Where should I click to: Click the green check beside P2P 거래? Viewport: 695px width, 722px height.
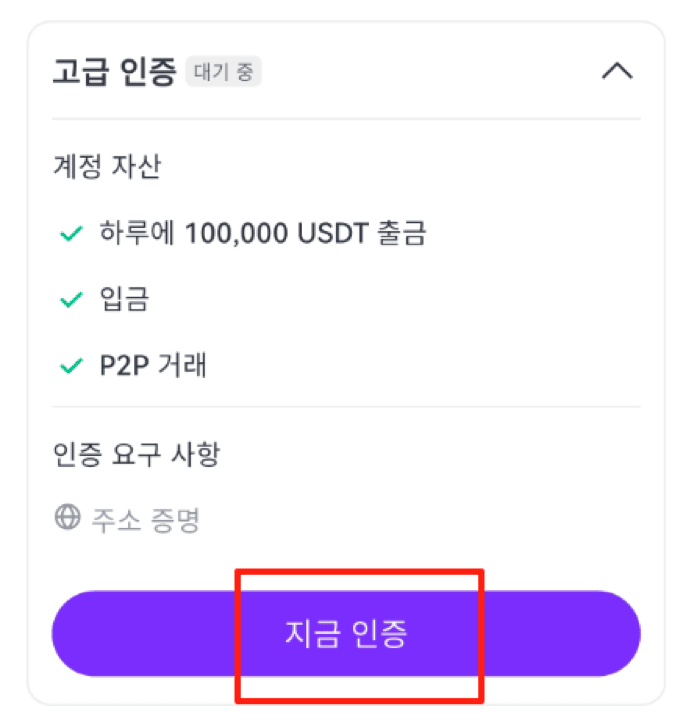click(71, 366)
